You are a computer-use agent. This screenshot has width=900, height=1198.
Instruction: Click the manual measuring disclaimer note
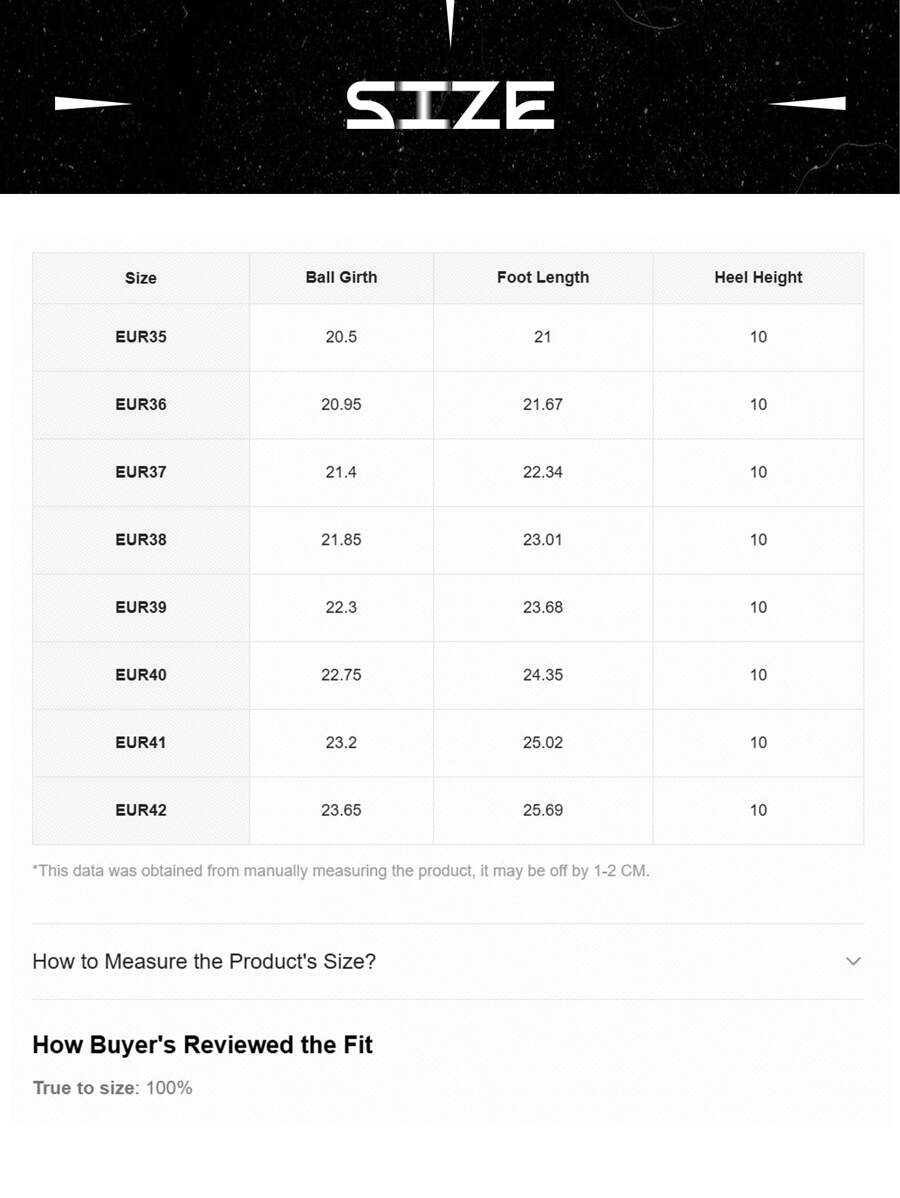[341, 870]
